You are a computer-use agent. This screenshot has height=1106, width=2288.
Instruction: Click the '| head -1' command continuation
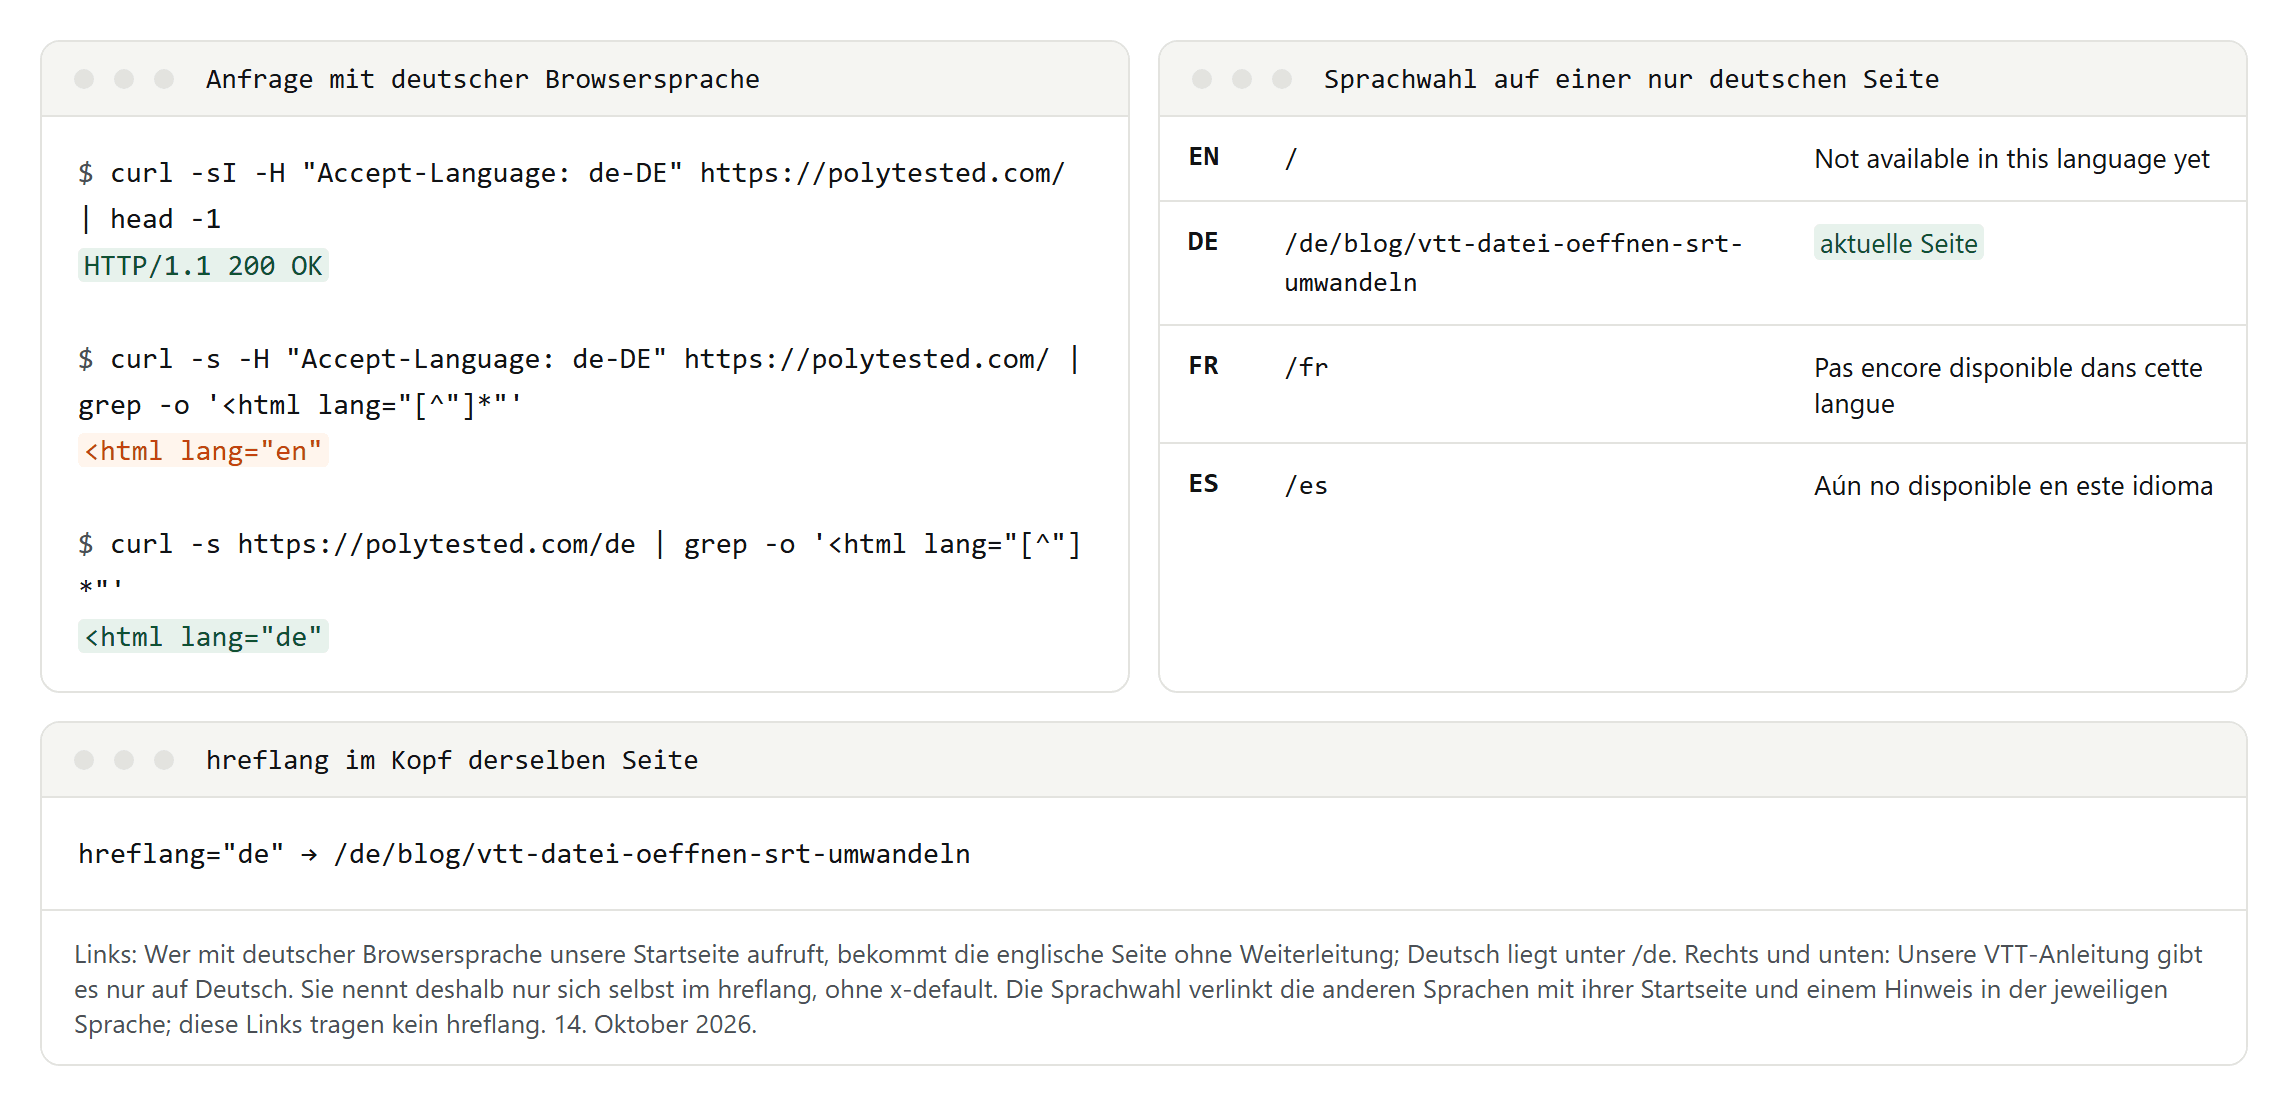[150, 219]
